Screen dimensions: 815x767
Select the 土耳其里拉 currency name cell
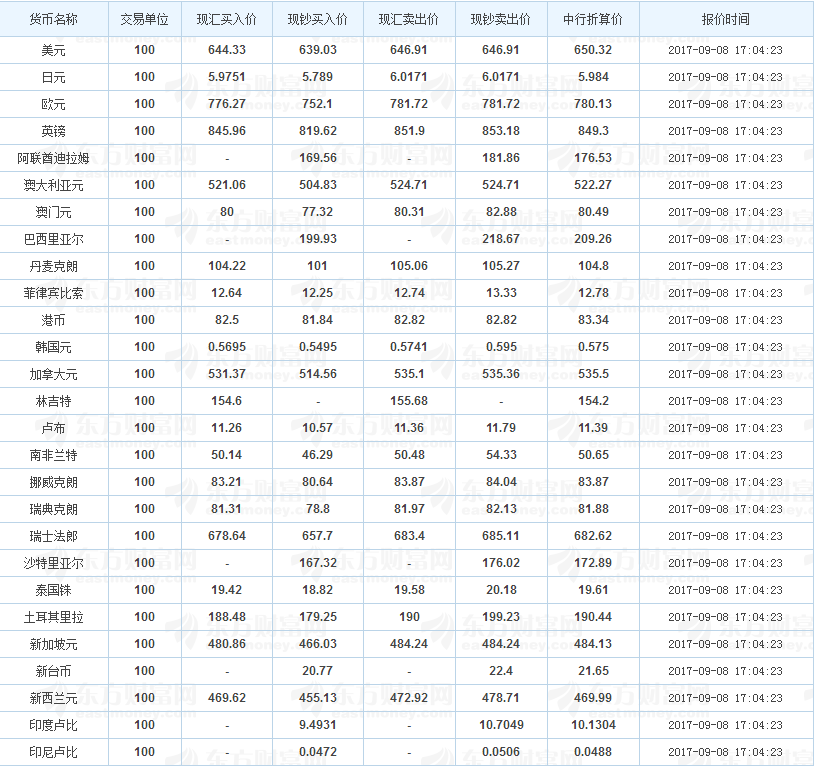tap(54, 618)
